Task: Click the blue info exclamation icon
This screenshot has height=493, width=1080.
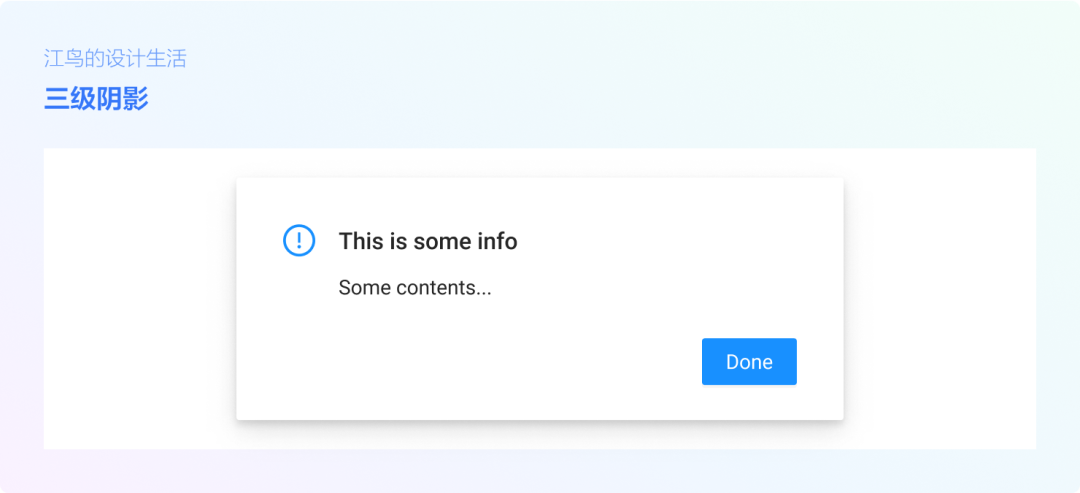Action: tap(299, 240)
